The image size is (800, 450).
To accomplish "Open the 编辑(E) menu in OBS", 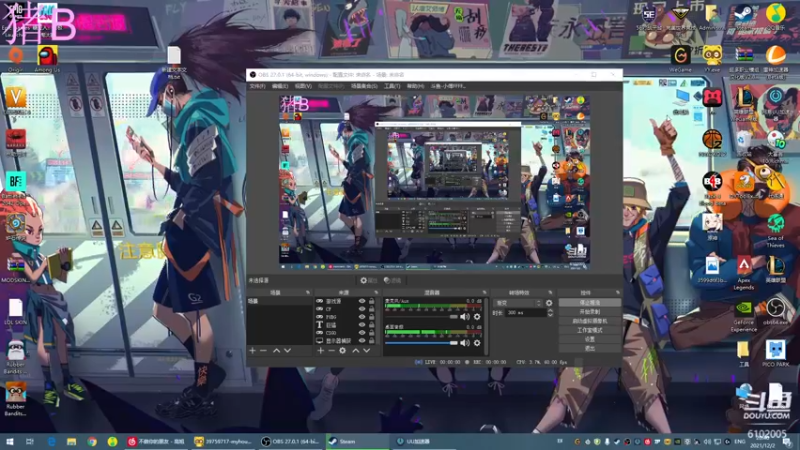I will [280, 86].
